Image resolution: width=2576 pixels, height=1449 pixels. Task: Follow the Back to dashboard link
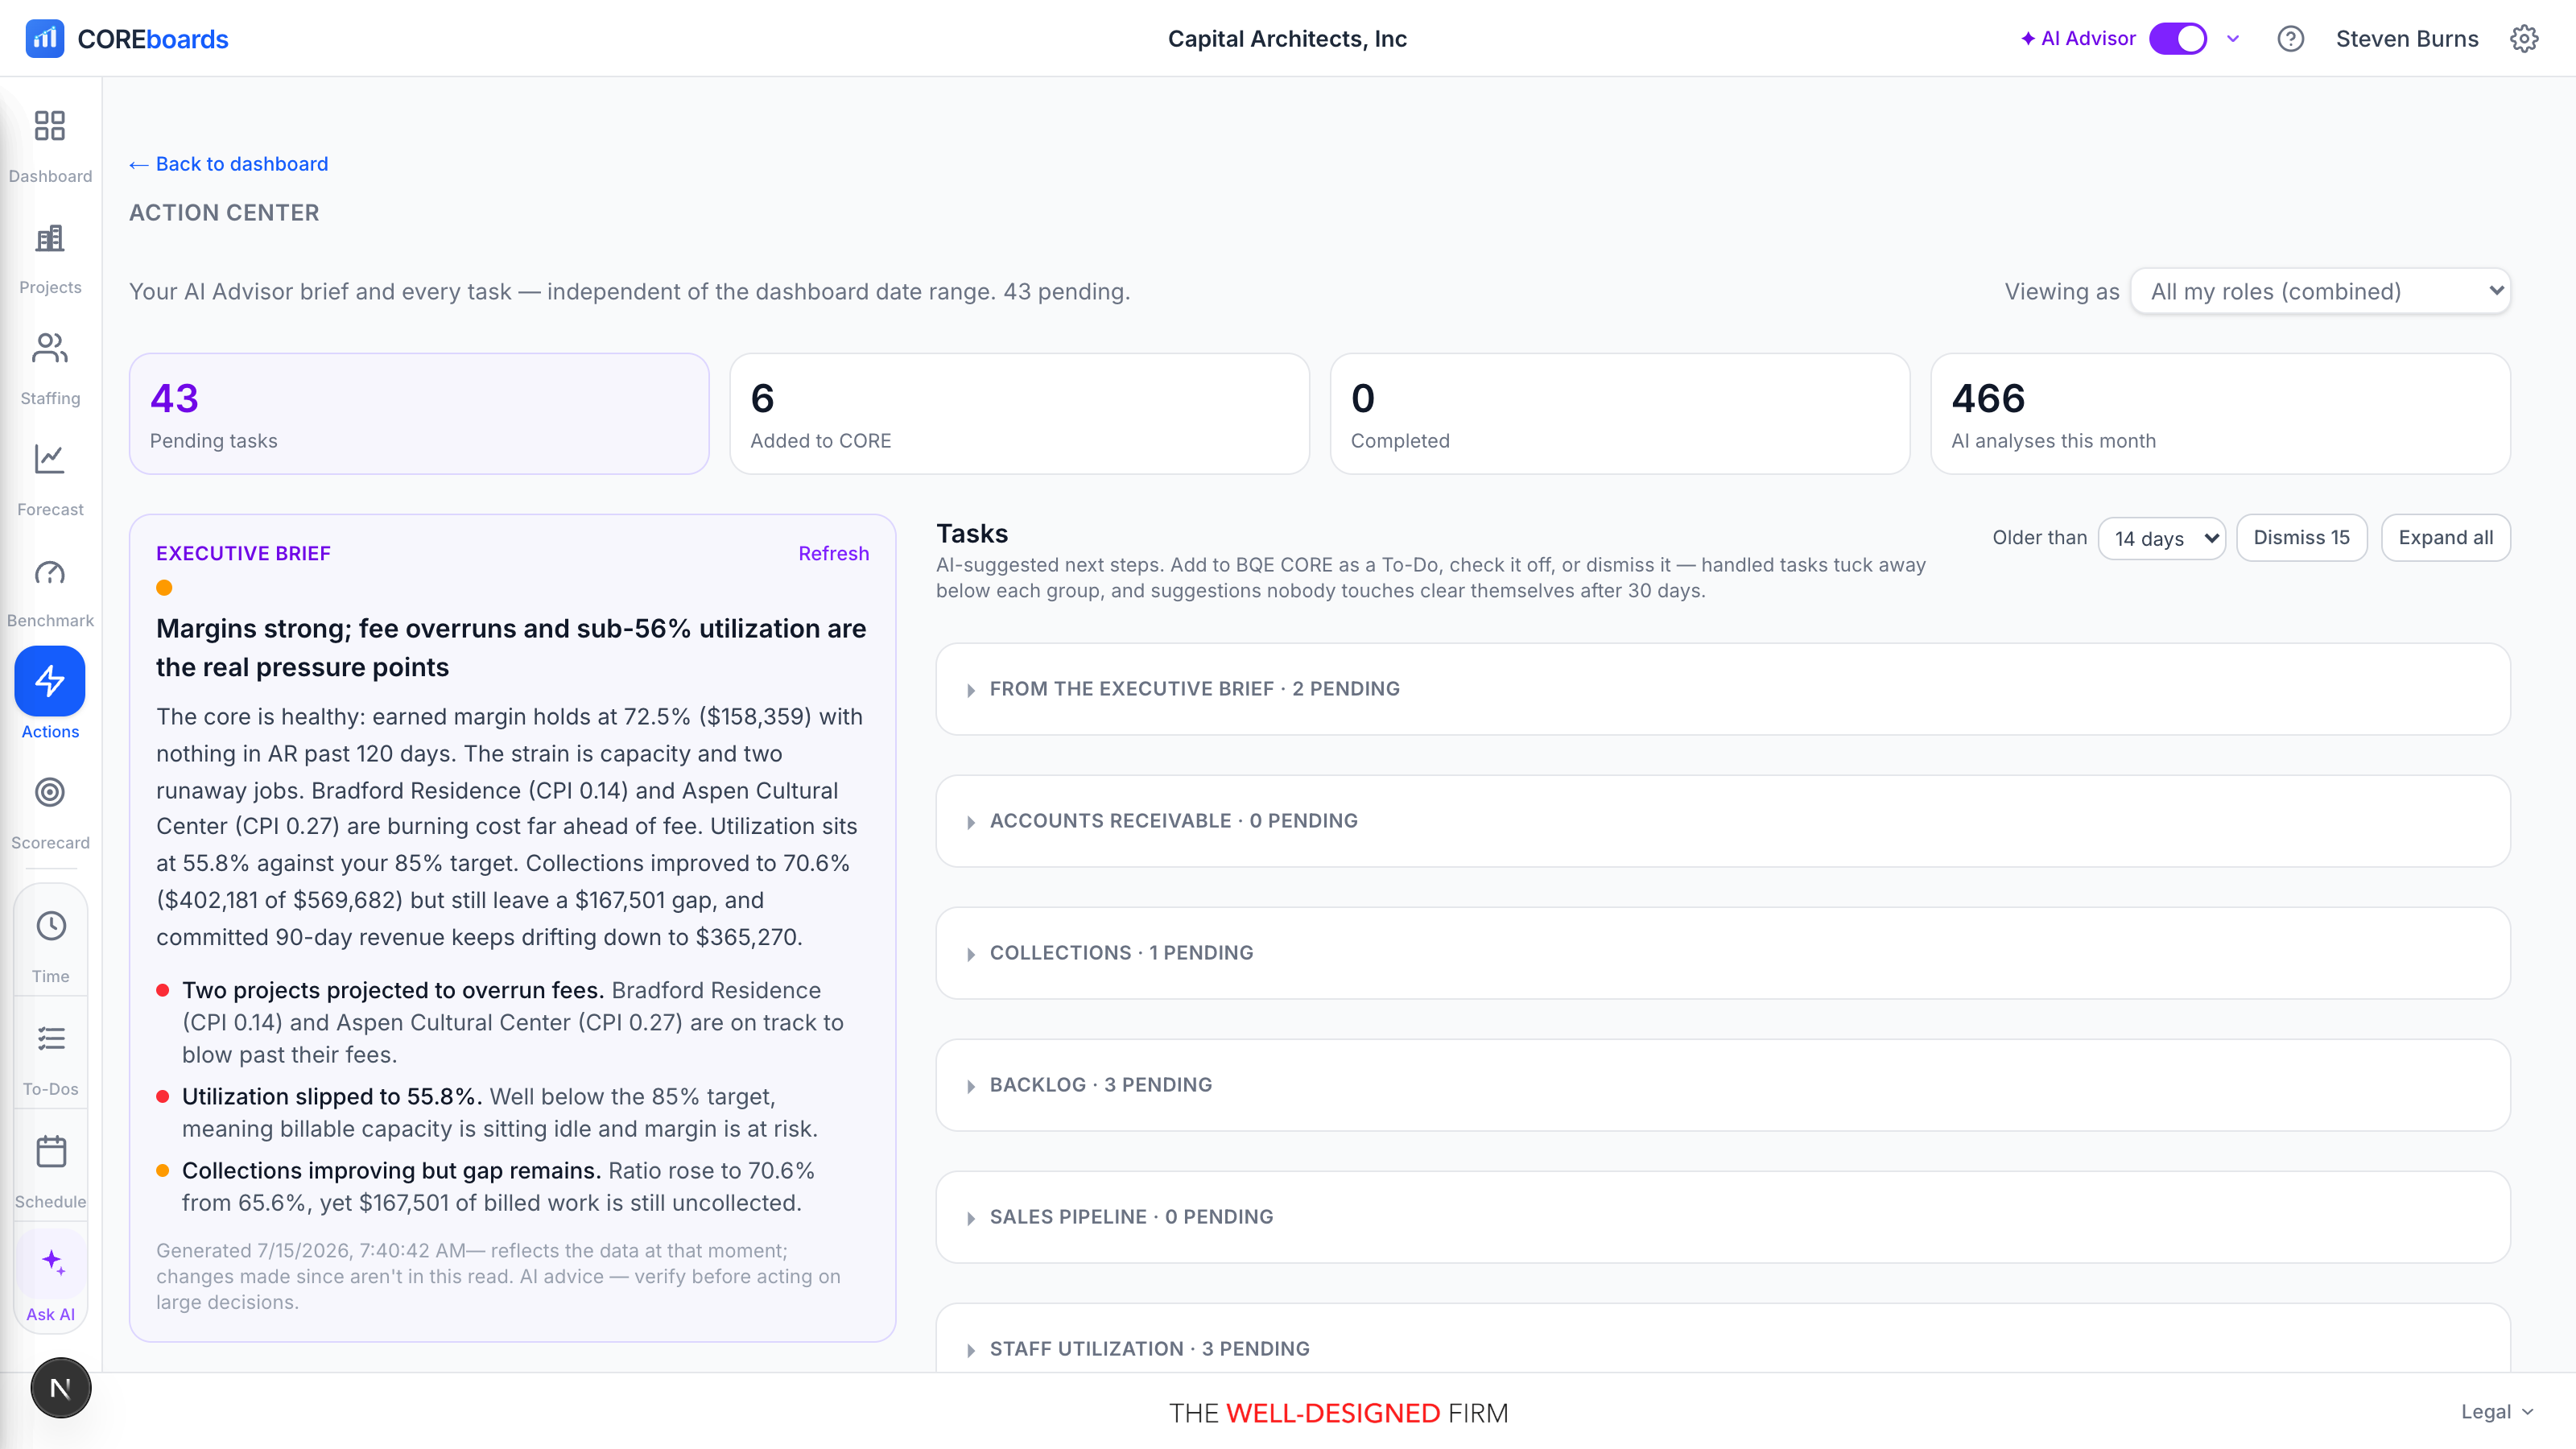point(229,164)
